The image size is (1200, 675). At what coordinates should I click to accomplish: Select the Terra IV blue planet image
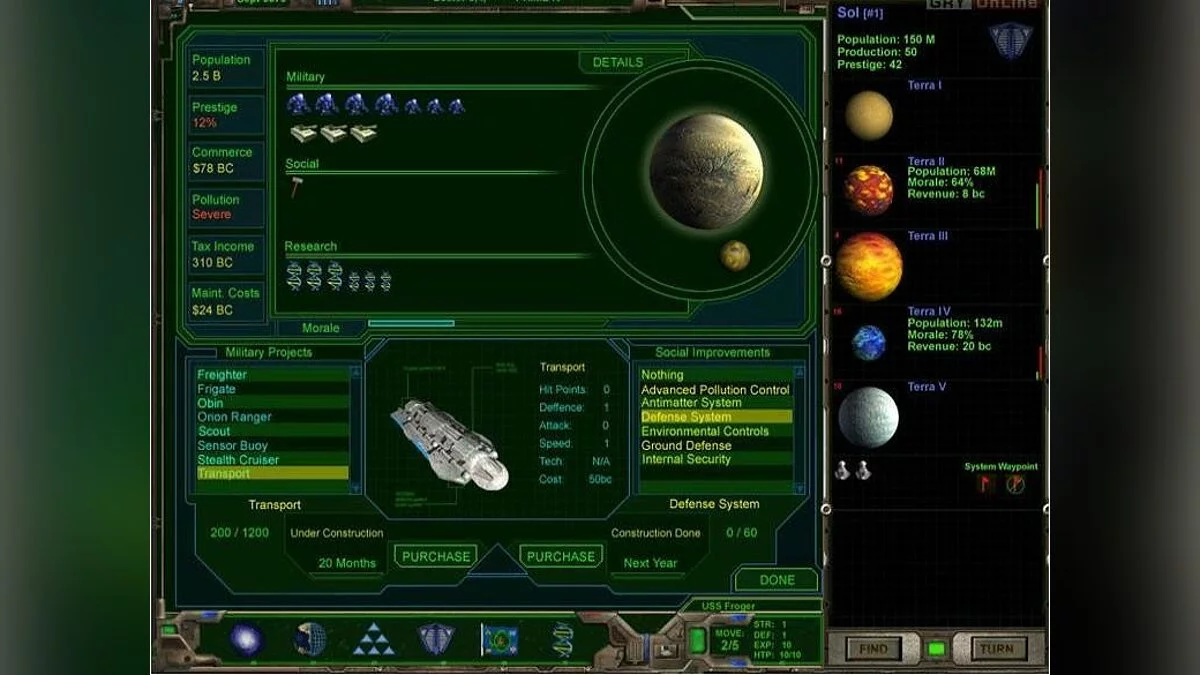click(868, 342)
